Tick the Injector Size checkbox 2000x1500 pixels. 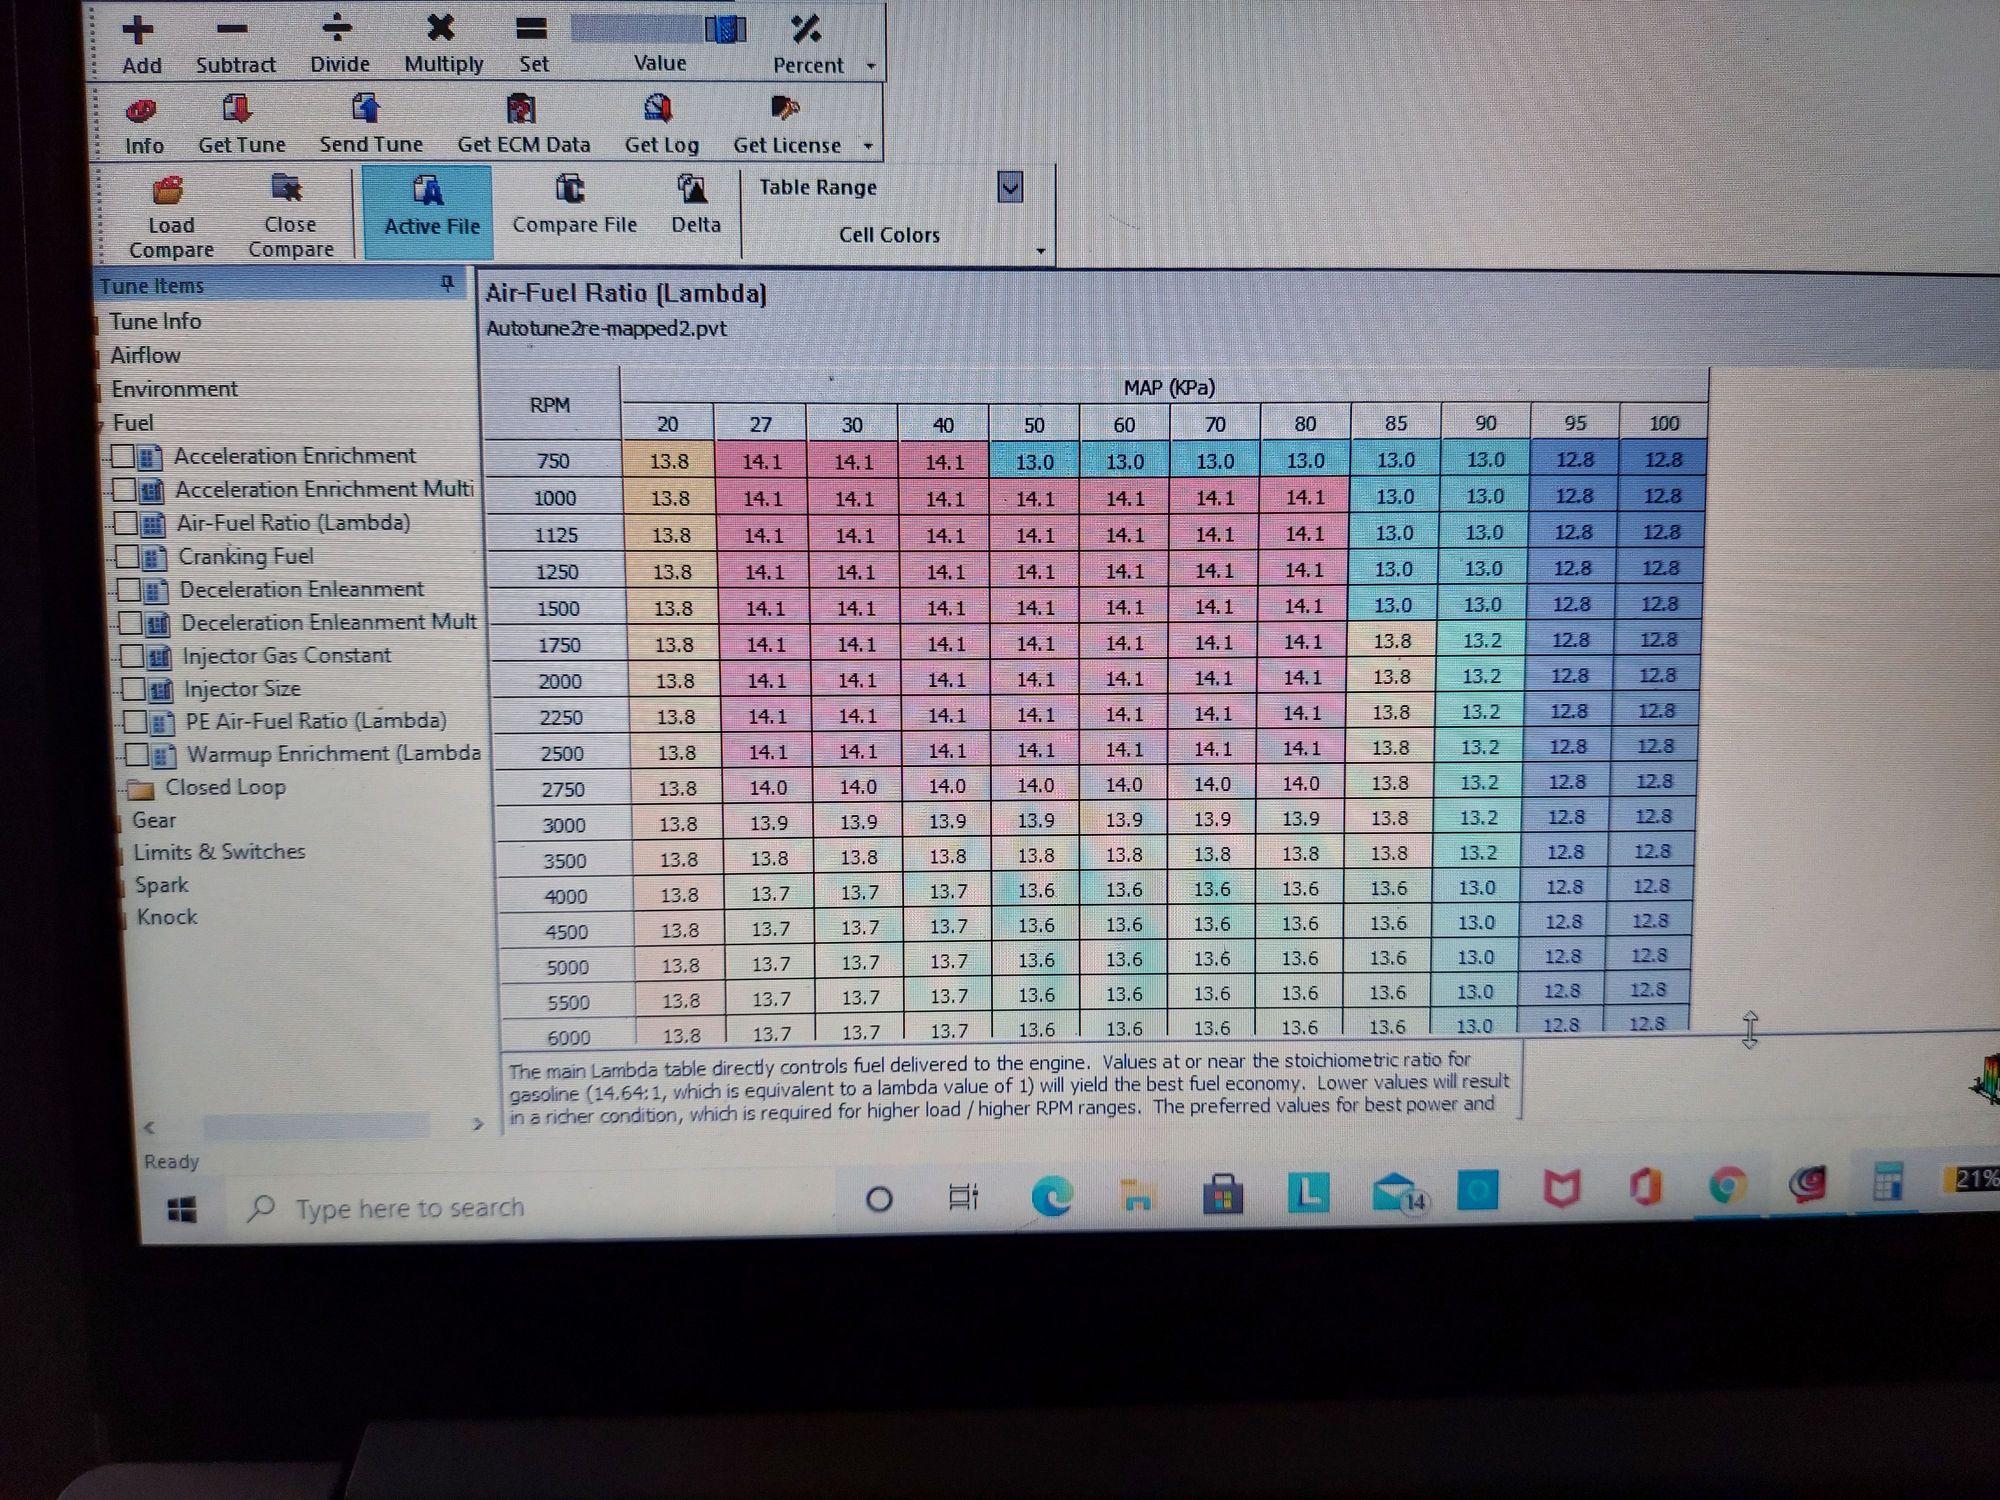click(x=133, y=689)
